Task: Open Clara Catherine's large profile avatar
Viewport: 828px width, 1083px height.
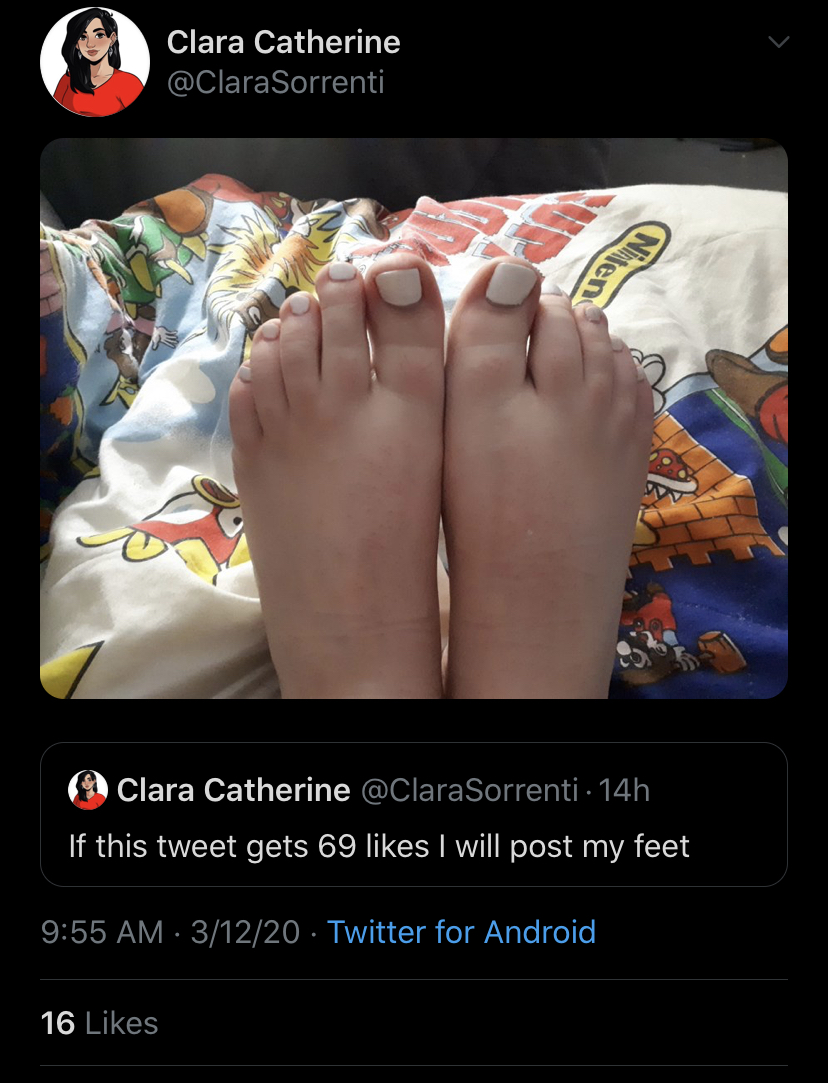Action: click(x=95, y=62)
